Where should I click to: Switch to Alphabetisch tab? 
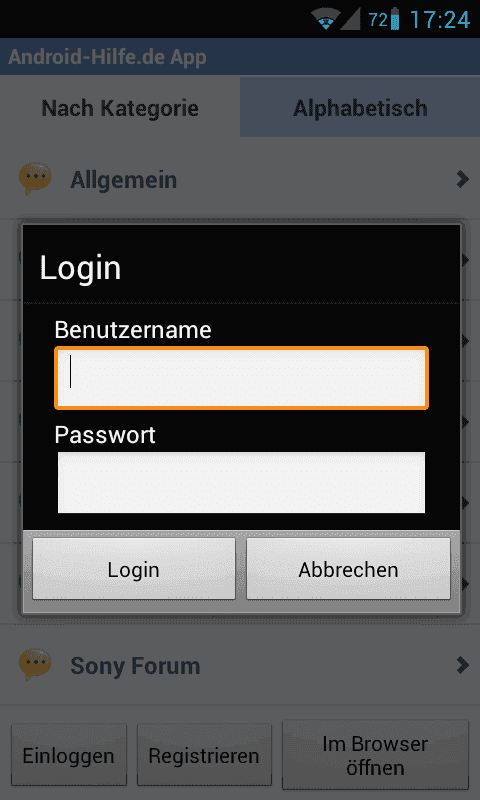click(360, 108)
